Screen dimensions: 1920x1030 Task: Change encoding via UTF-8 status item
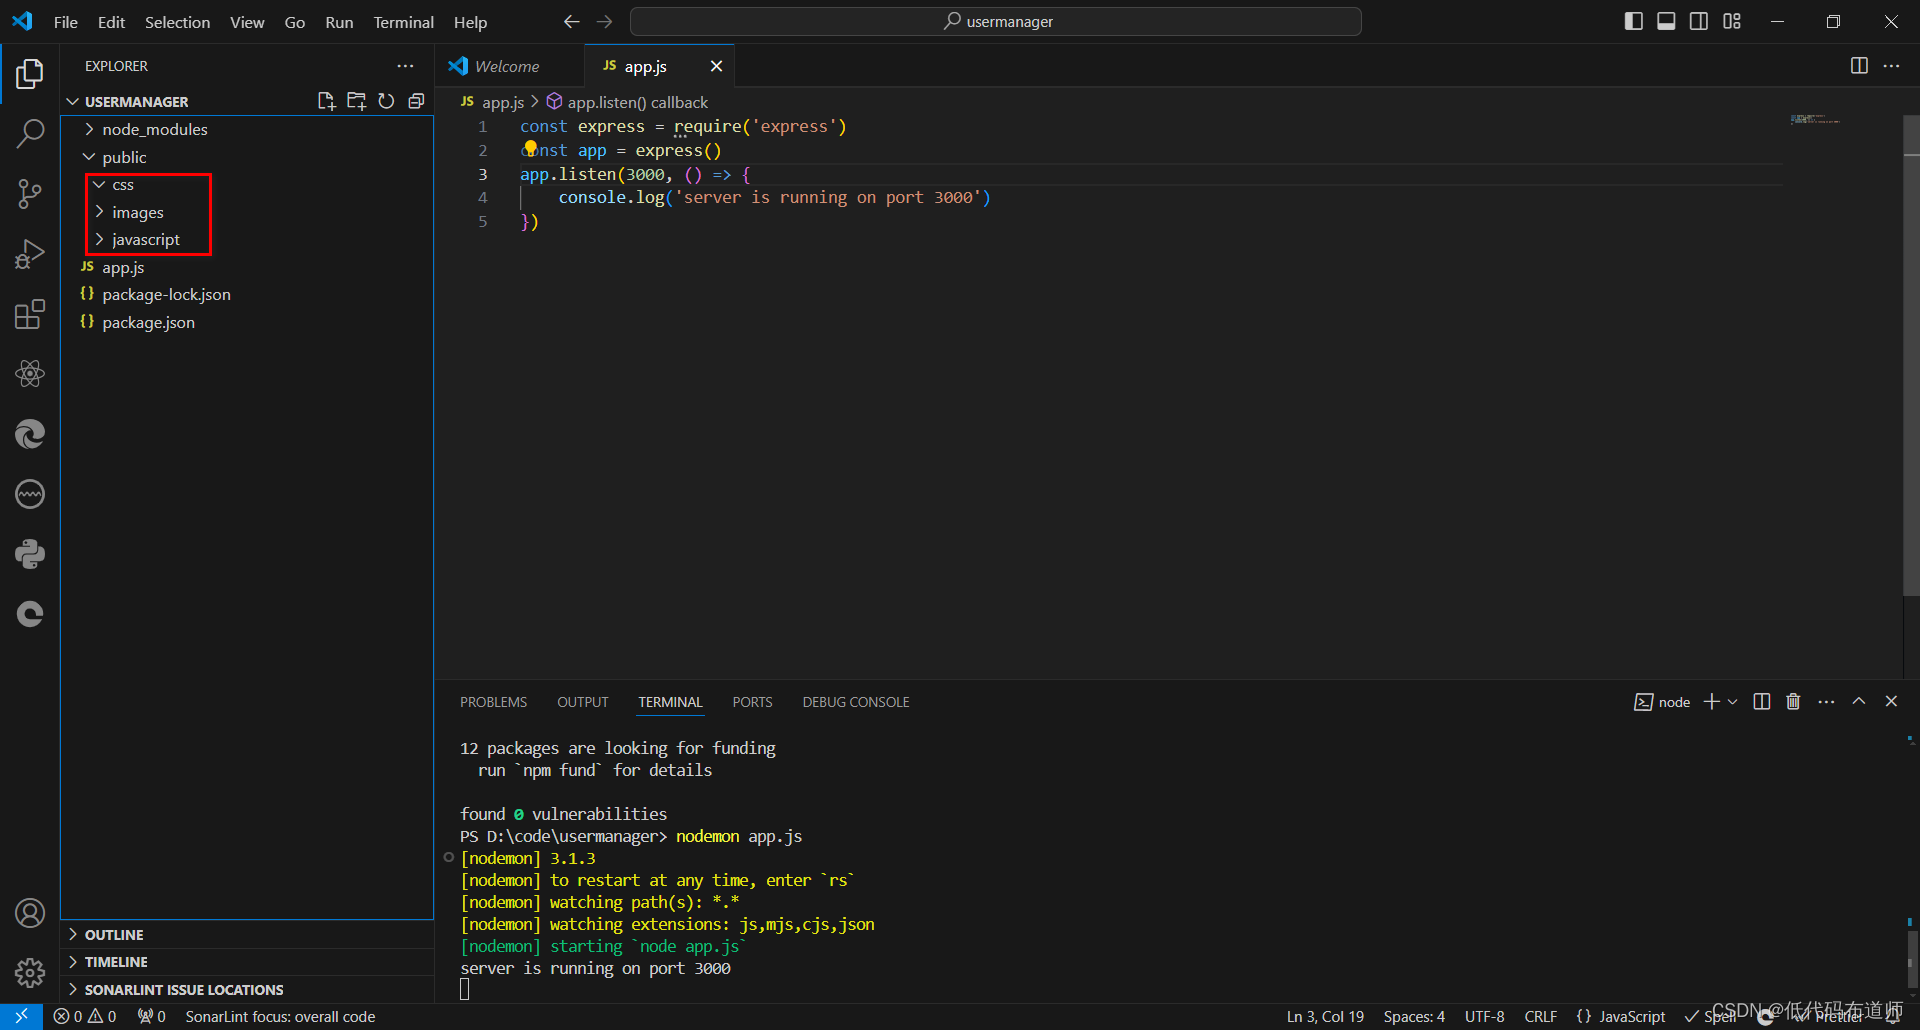pyautogui.click(x=1484, y=1016)
